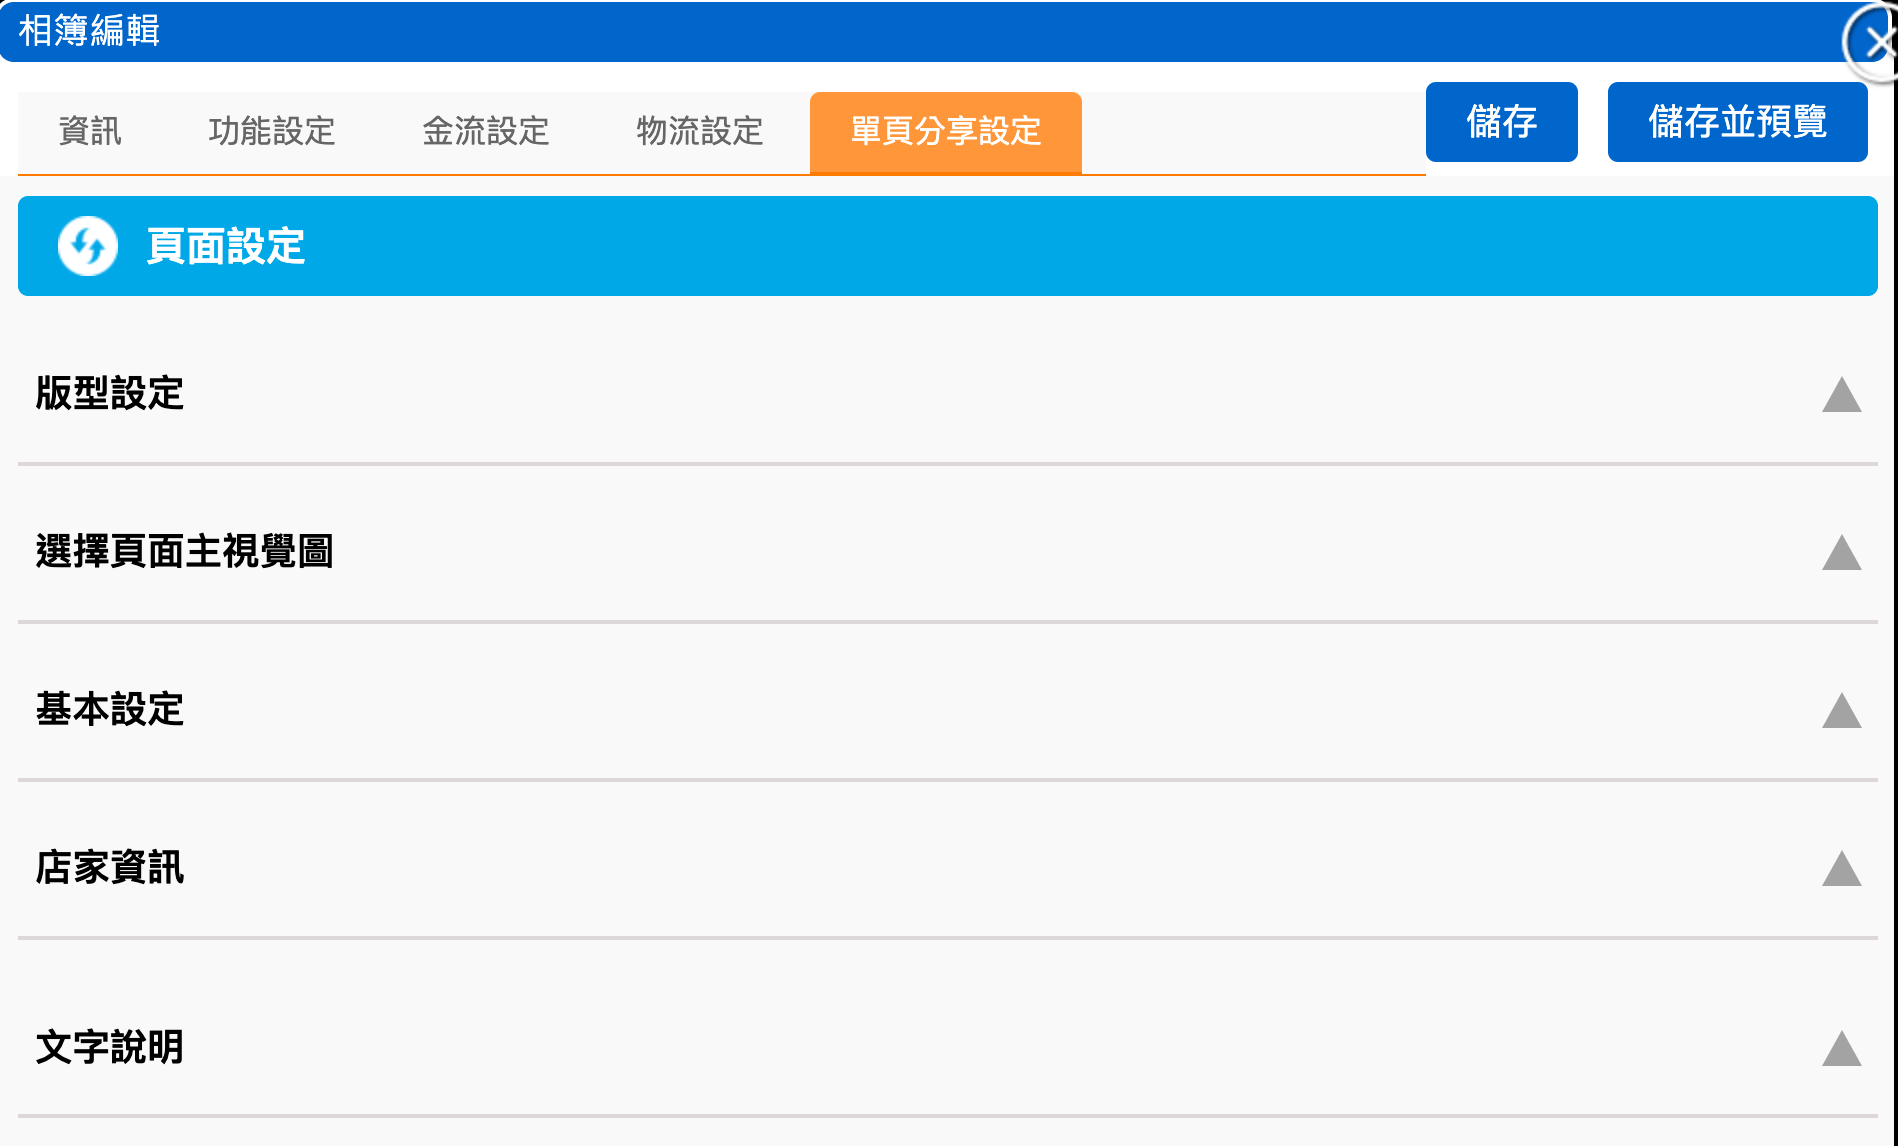Image resolution: width=1898 pixels, height=1146 pixels.
Task: Toggle the 店家資訊 section arrow
Action: [x=1842, y=868]
